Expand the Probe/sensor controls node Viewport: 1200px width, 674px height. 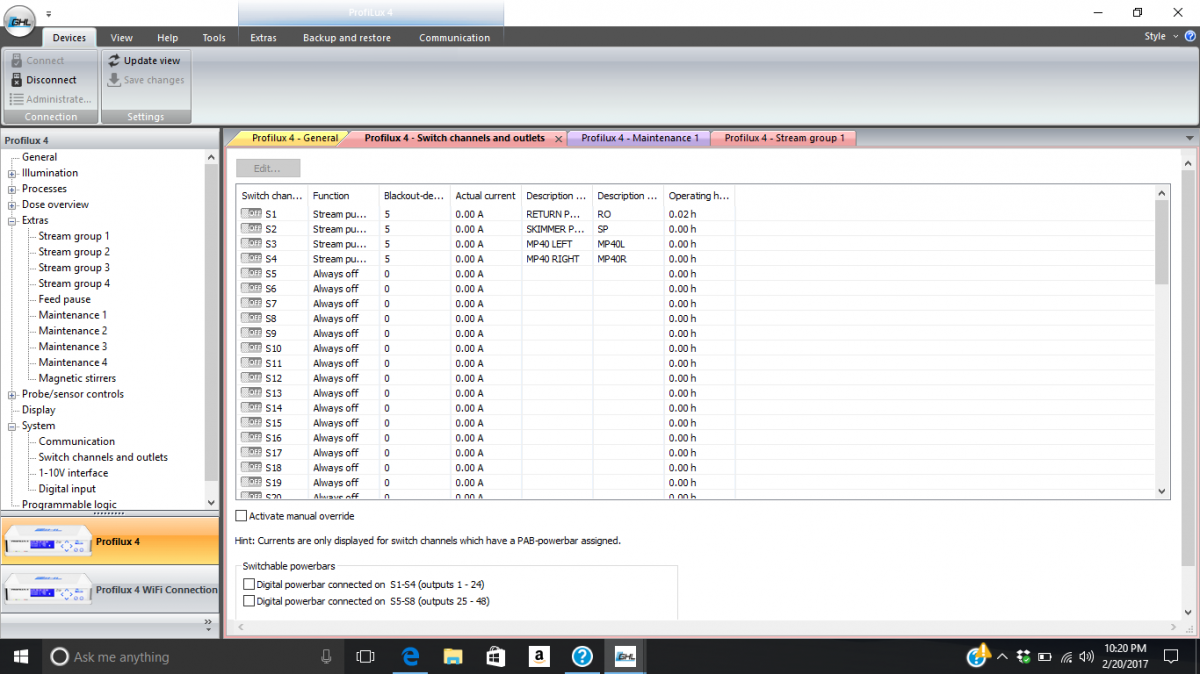(12, 394)
